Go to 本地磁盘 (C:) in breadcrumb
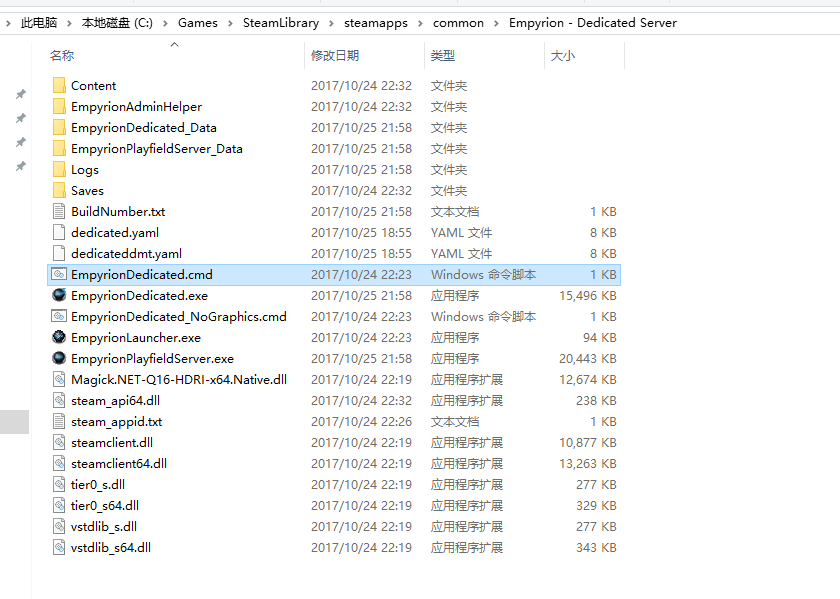840x599 pixels. click(x=117, y=23)
